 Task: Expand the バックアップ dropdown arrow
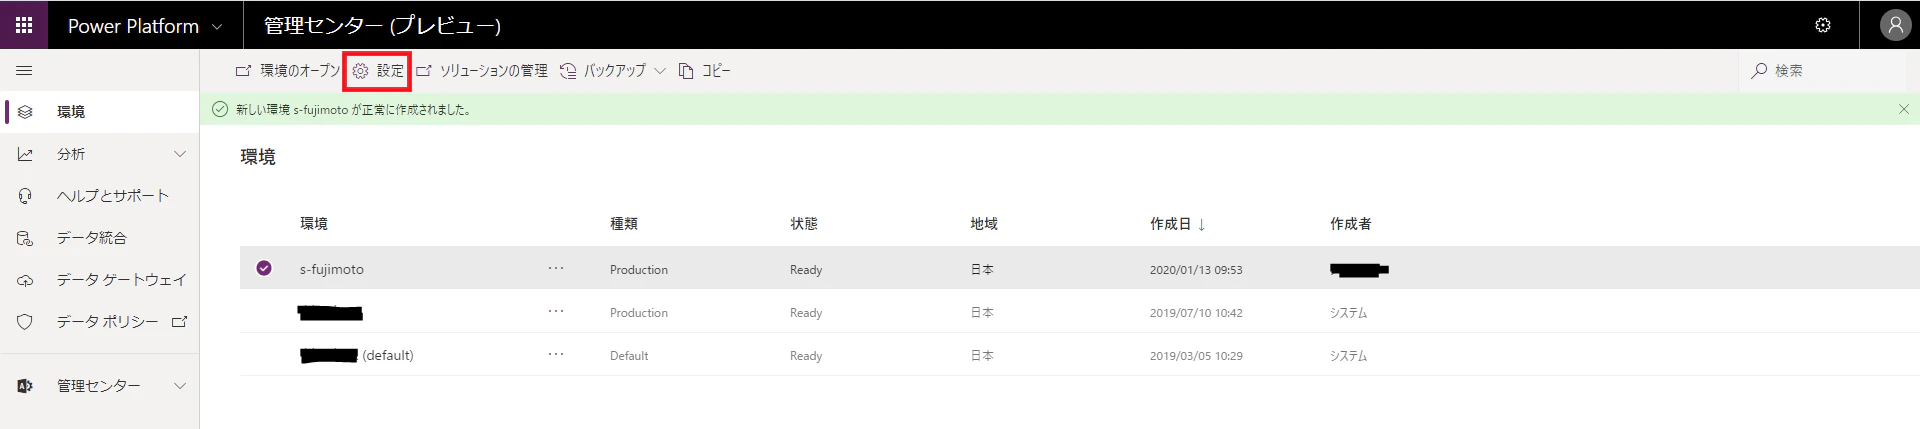[660, 71]
